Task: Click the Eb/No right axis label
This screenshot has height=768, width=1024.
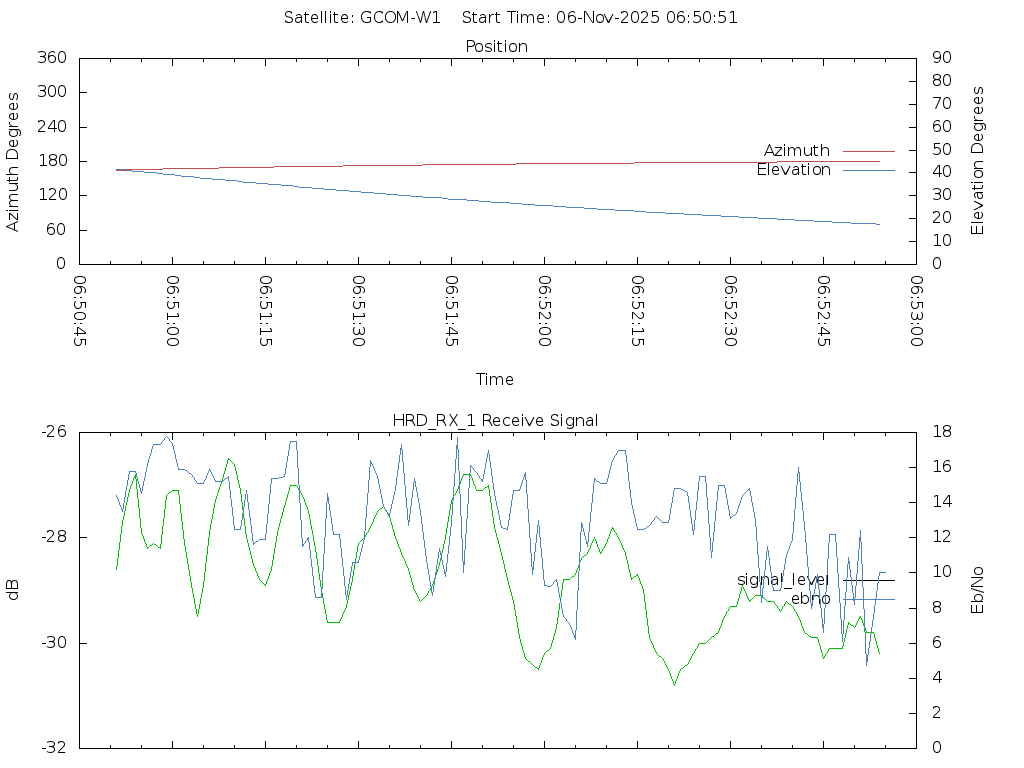Action: coord(978,590)
